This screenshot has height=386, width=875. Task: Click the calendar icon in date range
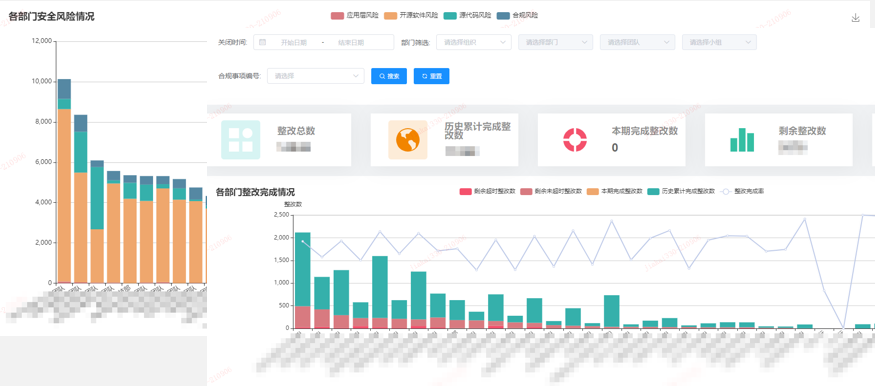pos(263,42)
